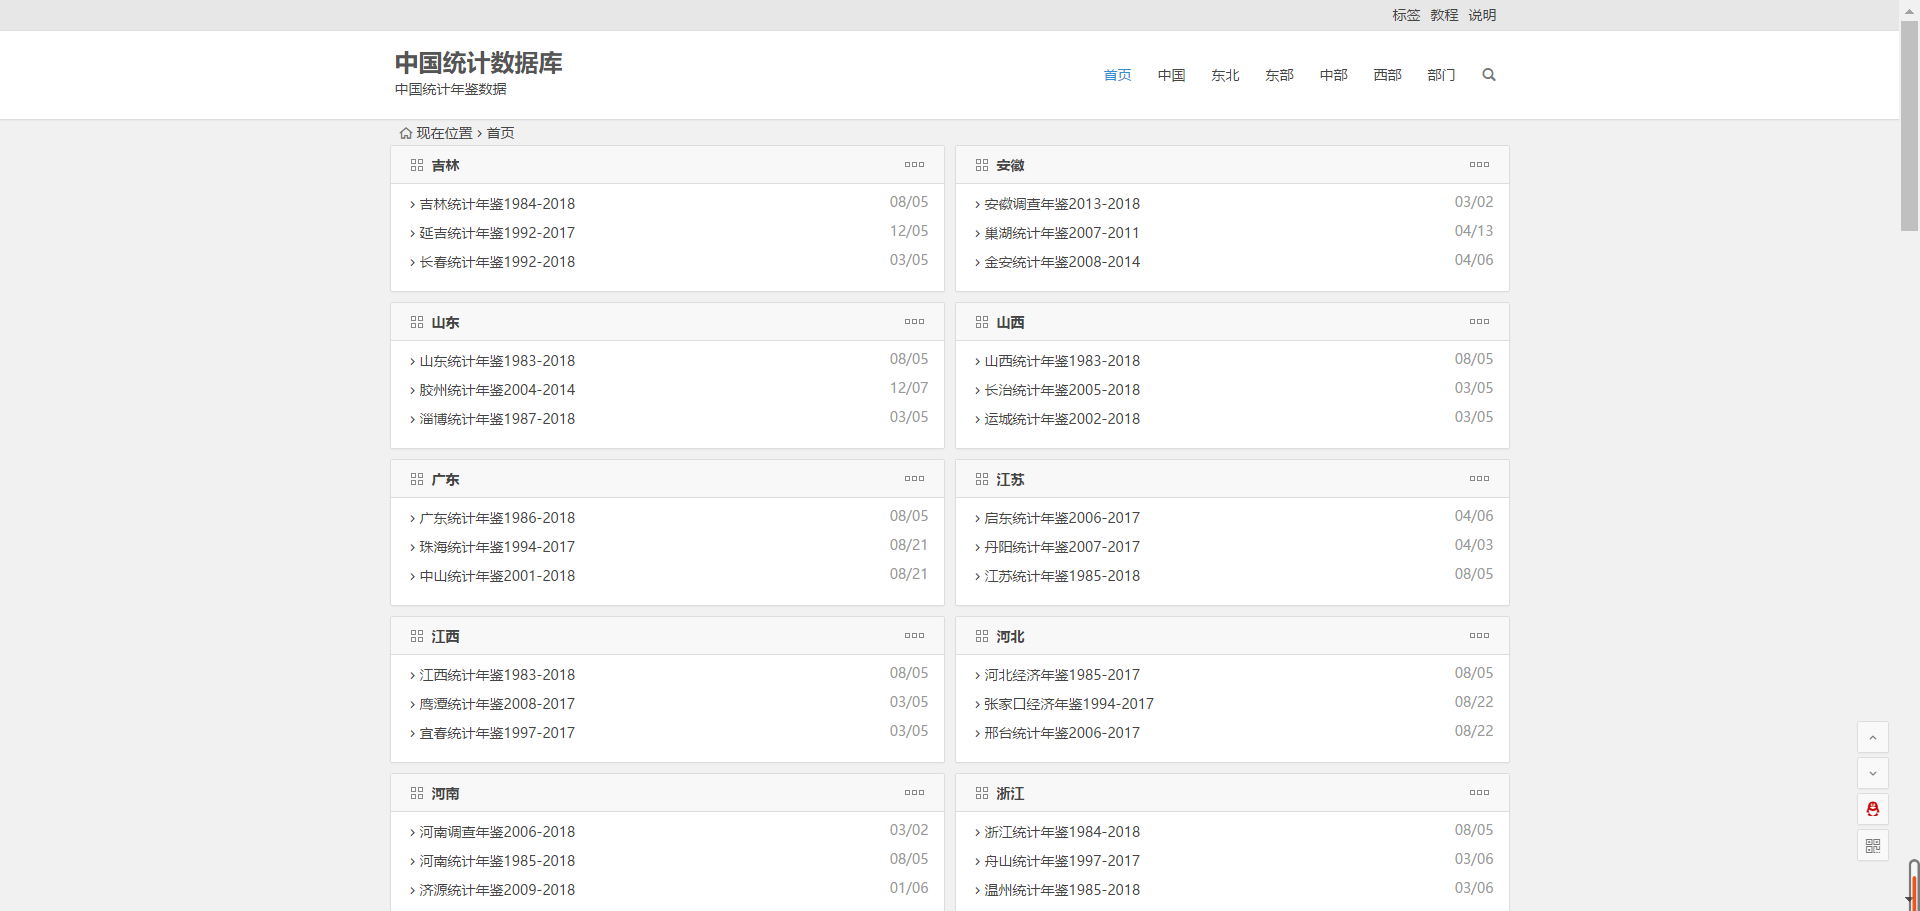Open the 吉林统计年鉴1984-2018 link
The width and height of the screenshot is (1920, 911).
(497, 204)
